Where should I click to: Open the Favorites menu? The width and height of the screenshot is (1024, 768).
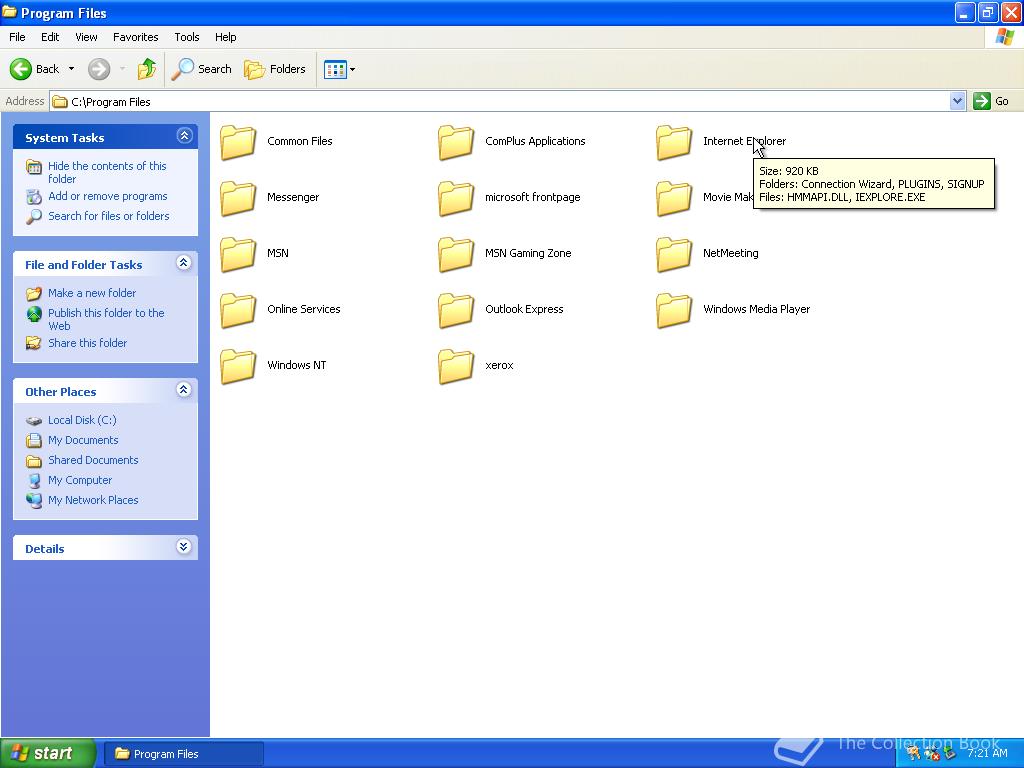pos(135,37)
